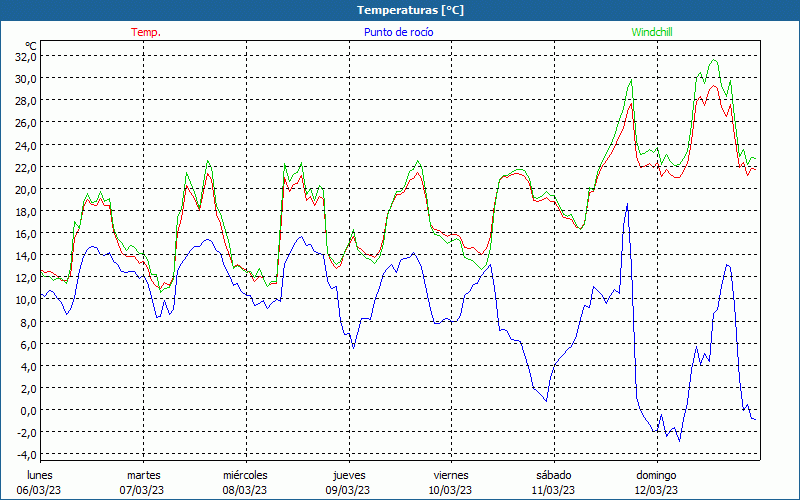Click the viernes day label
Viewport: 800px width, 500px height.
click(451, 475)
